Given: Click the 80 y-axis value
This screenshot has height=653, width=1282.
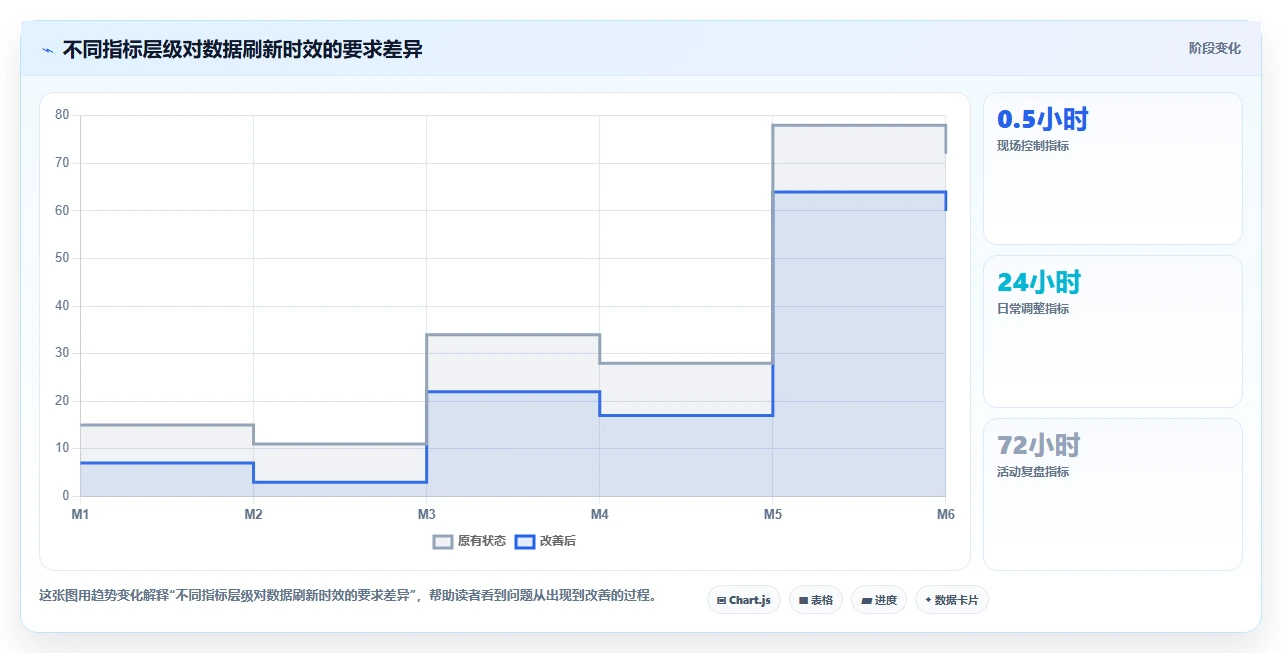Looking at the screenshot, I should [x=62, y=115].
